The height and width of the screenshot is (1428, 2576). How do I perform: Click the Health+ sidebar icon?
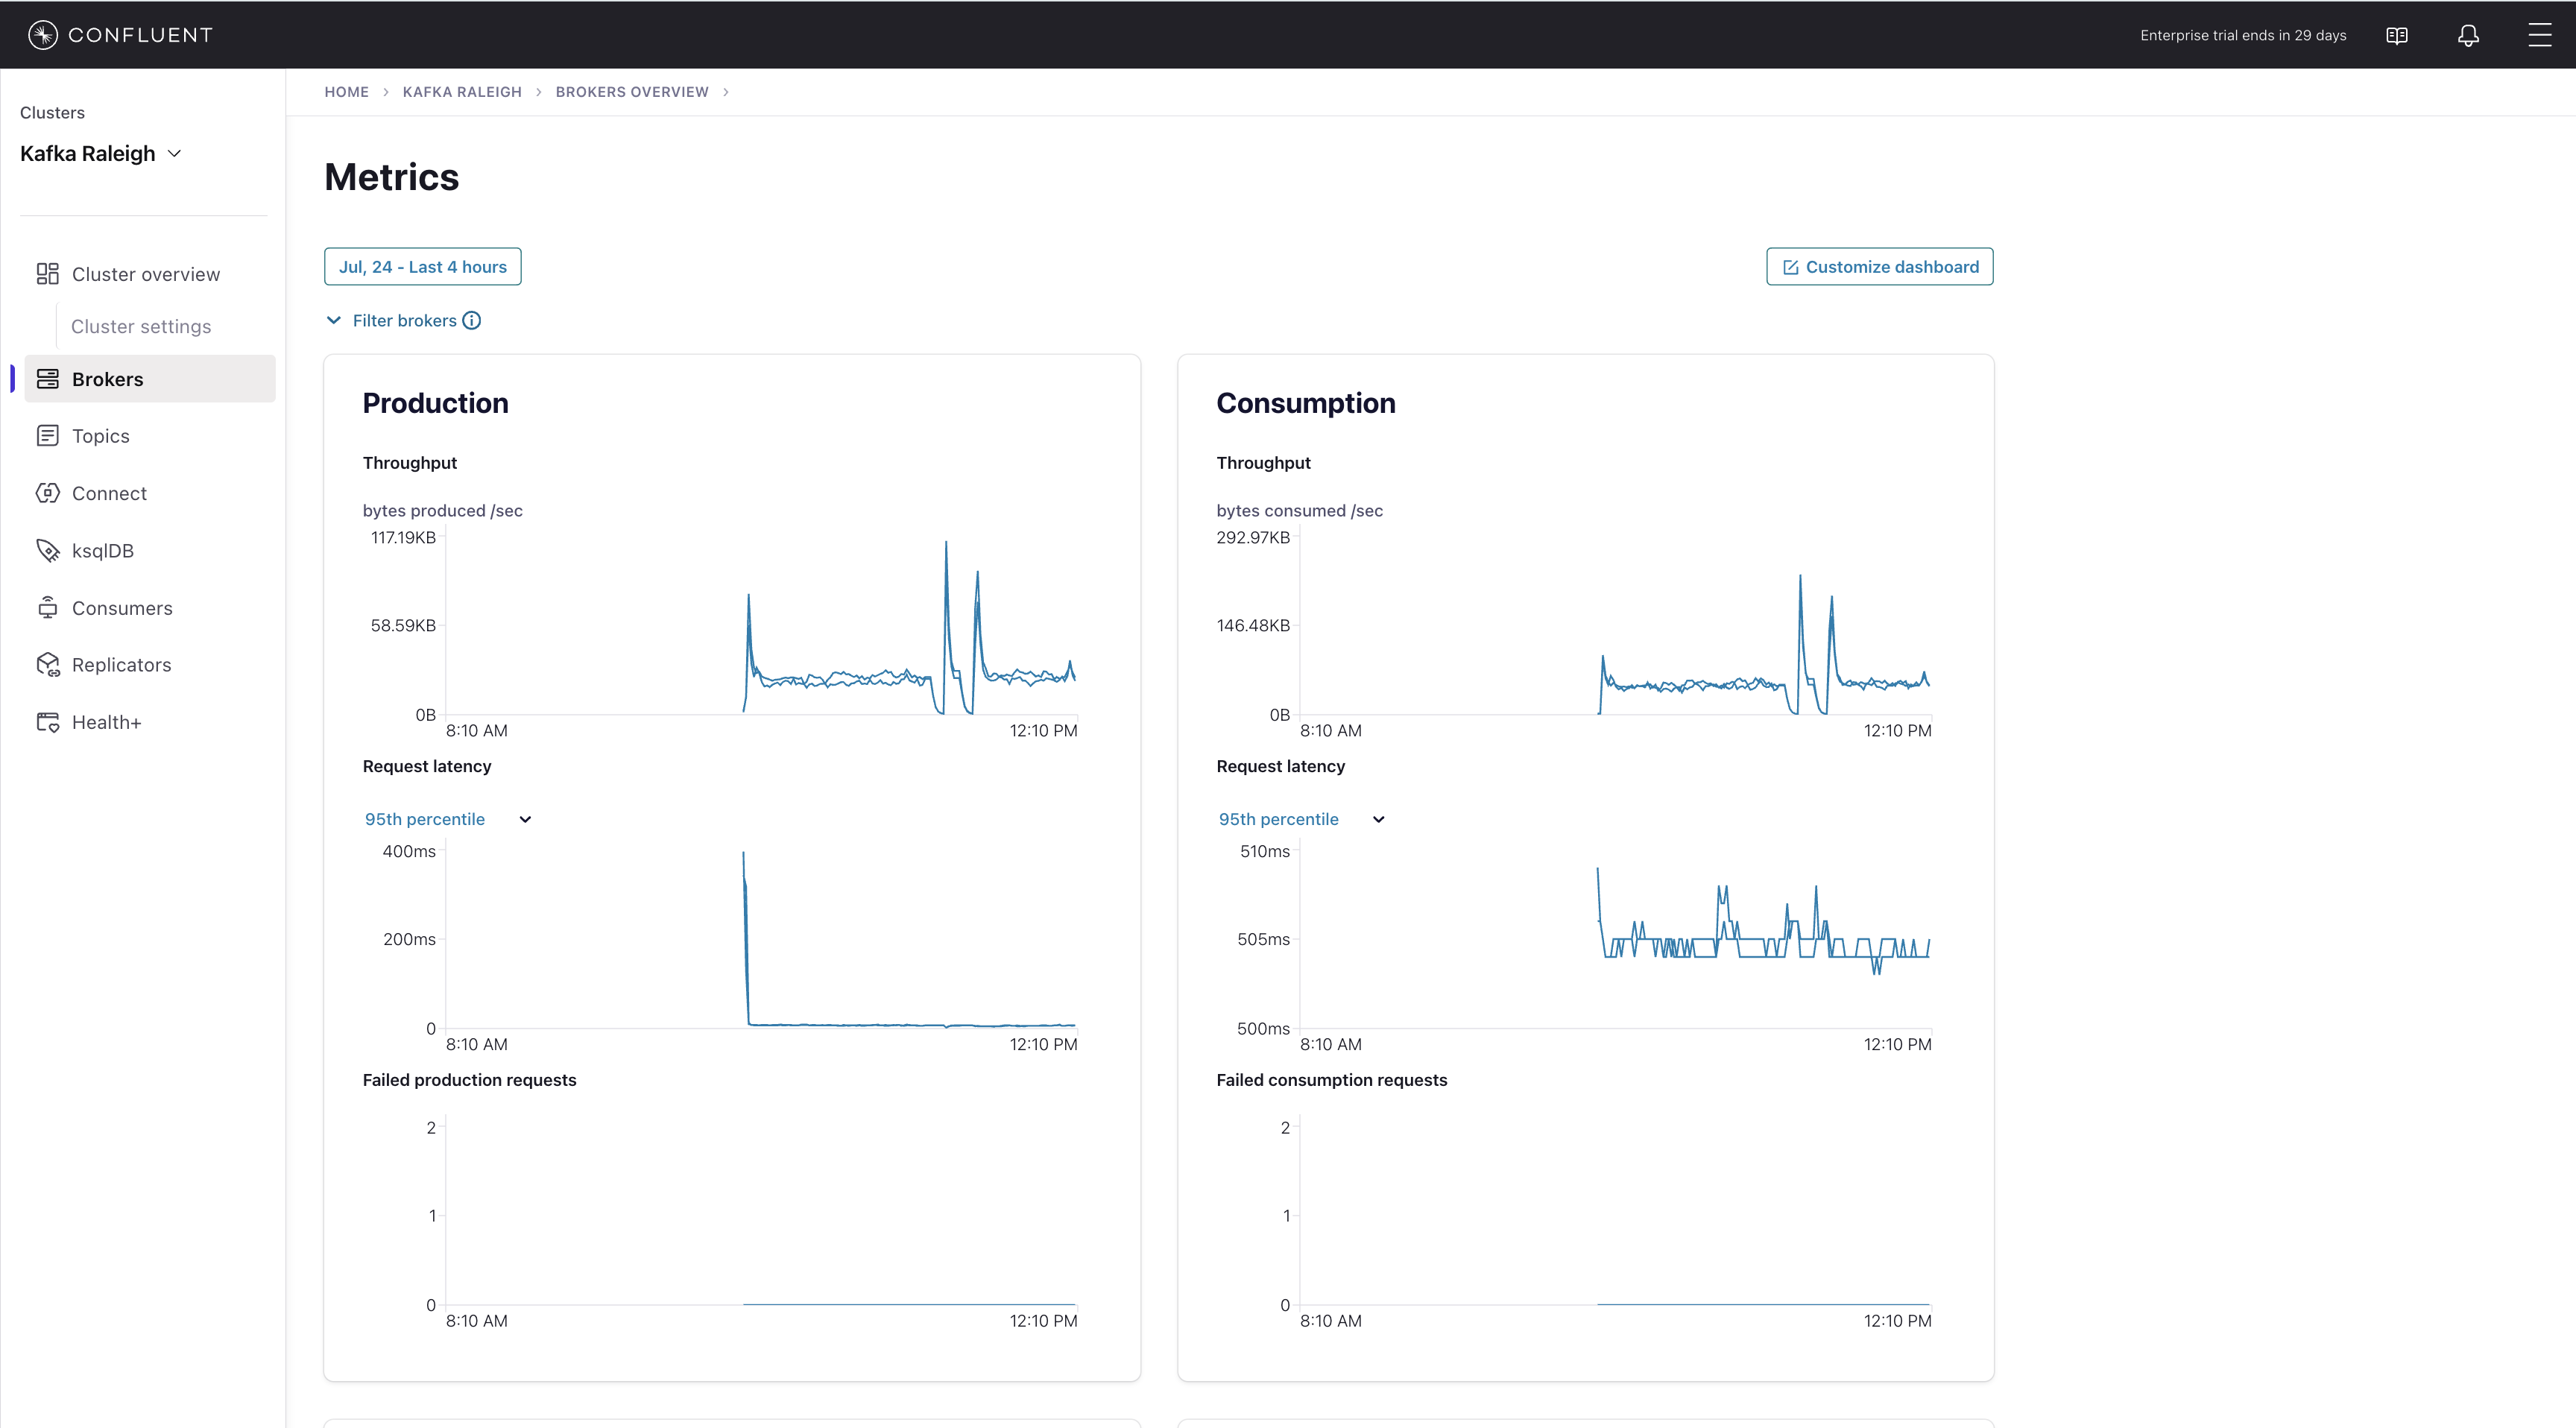pos(47,722)
